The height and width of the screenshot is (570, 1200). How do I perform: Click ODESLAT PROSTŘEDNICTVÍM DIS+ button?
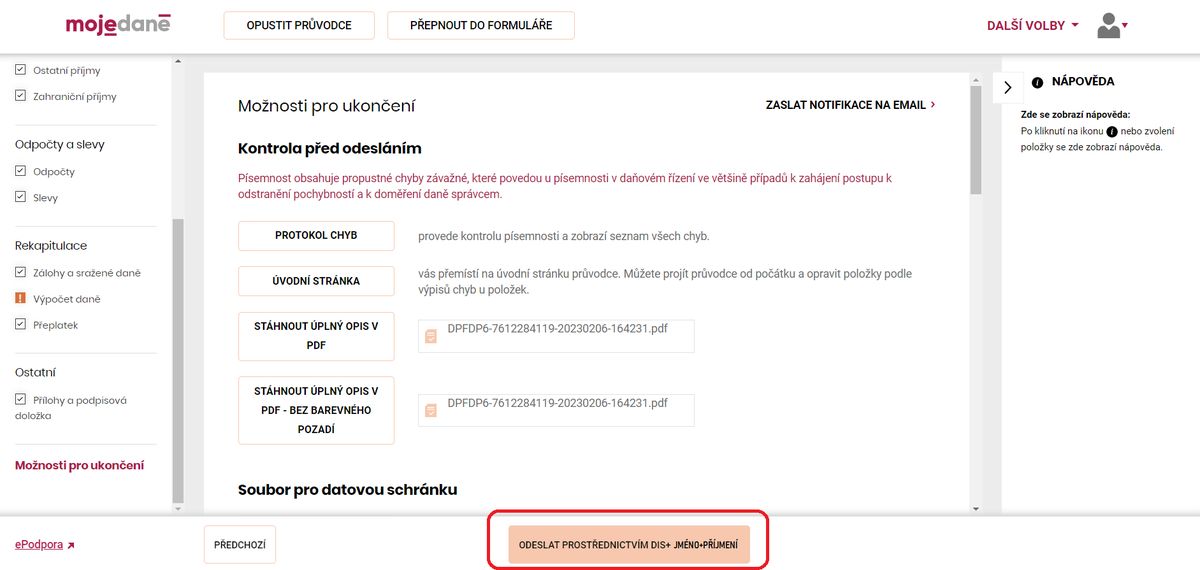[628, 545]
